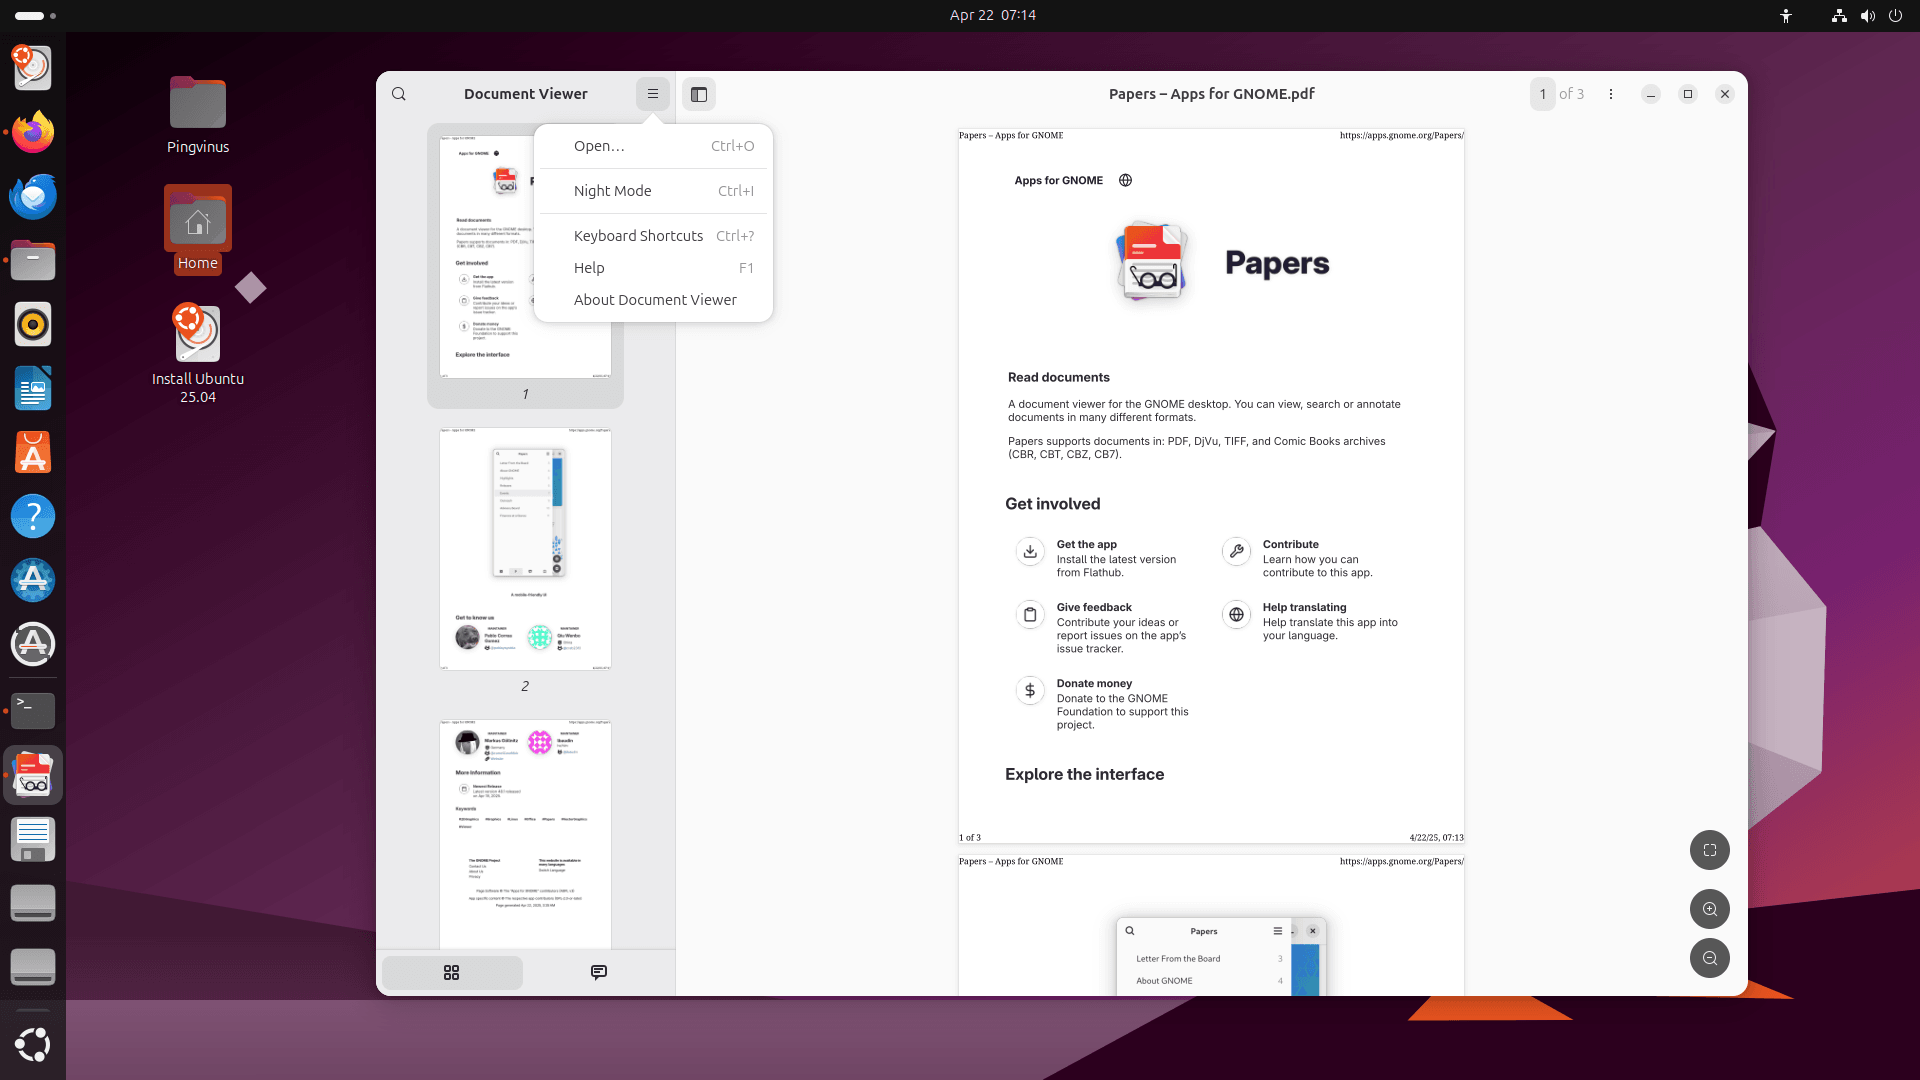Click the volume icon in top bar
The height and width of the screenshot is (1080, 1920).
[x=1867, y=15]
